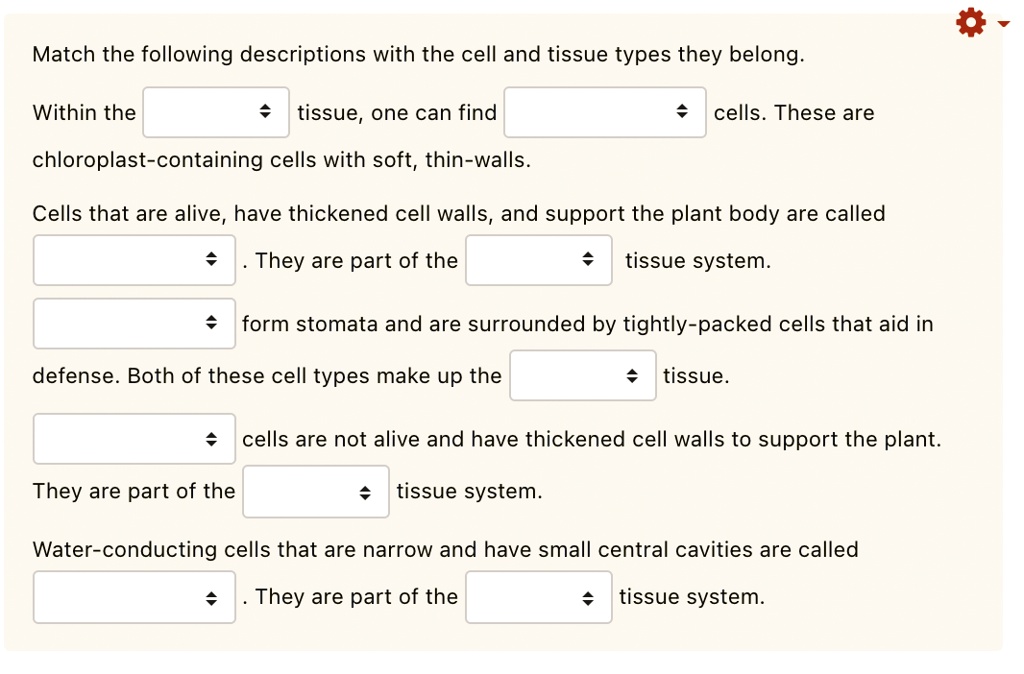This screenshot has width=1024, height=674.
Task: Open the cells dropdown after "one can find"
Action: pyautogui.click(x=605, y=112)
